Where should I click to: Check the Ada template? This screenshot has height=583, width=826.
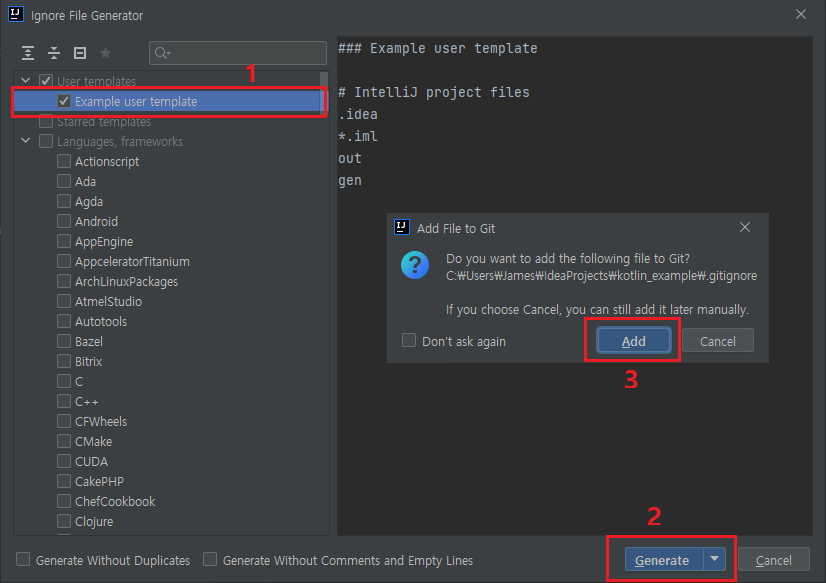point(64,181)
